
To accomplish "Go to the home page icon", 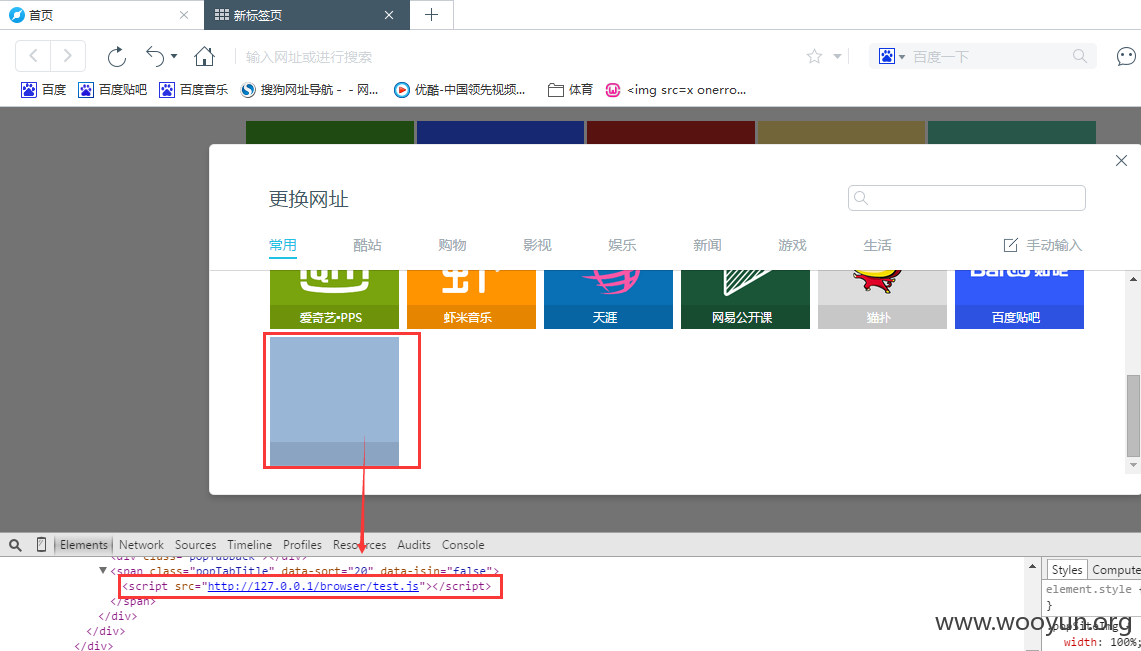I will (x=204, y=56).
